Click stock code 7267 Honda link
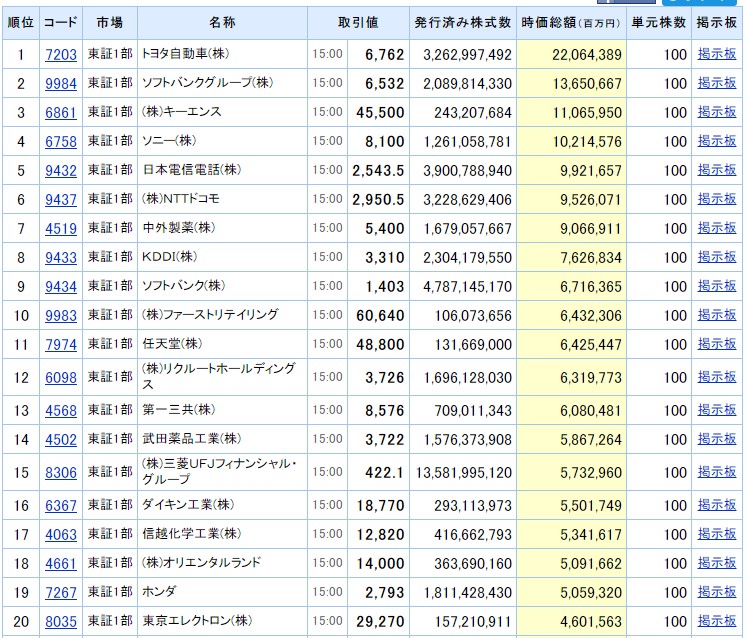This screenshot has width=747, height=638. (61, 593)
